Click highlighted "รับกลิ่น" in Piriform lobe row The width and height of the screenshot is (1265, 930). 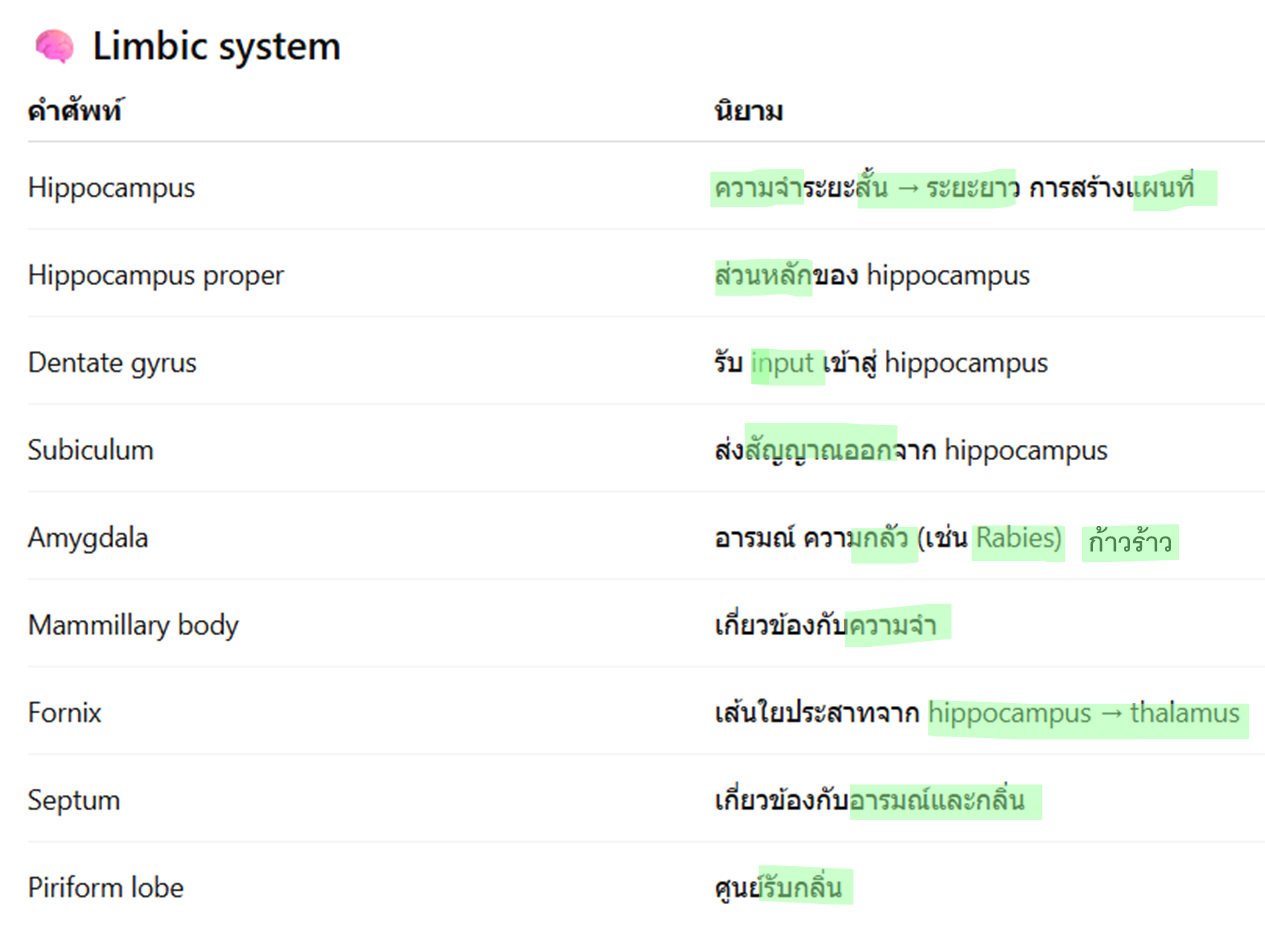point(803,888)
